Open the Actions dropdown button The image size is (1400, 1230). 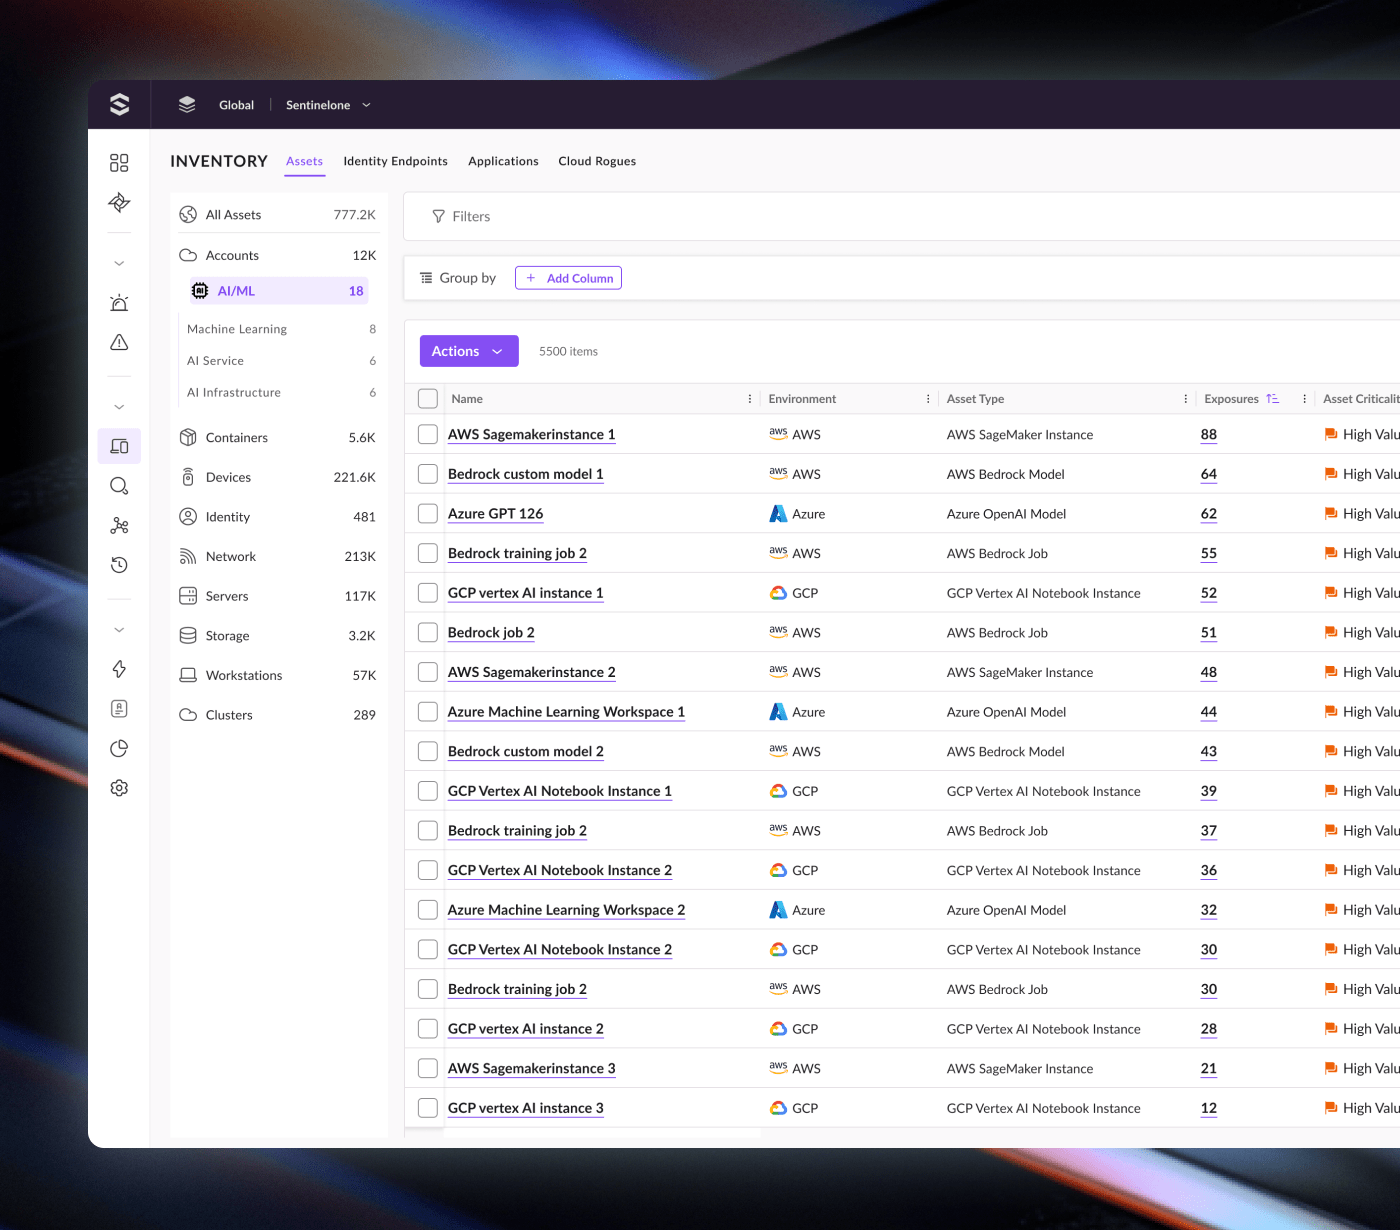[468, 351]
